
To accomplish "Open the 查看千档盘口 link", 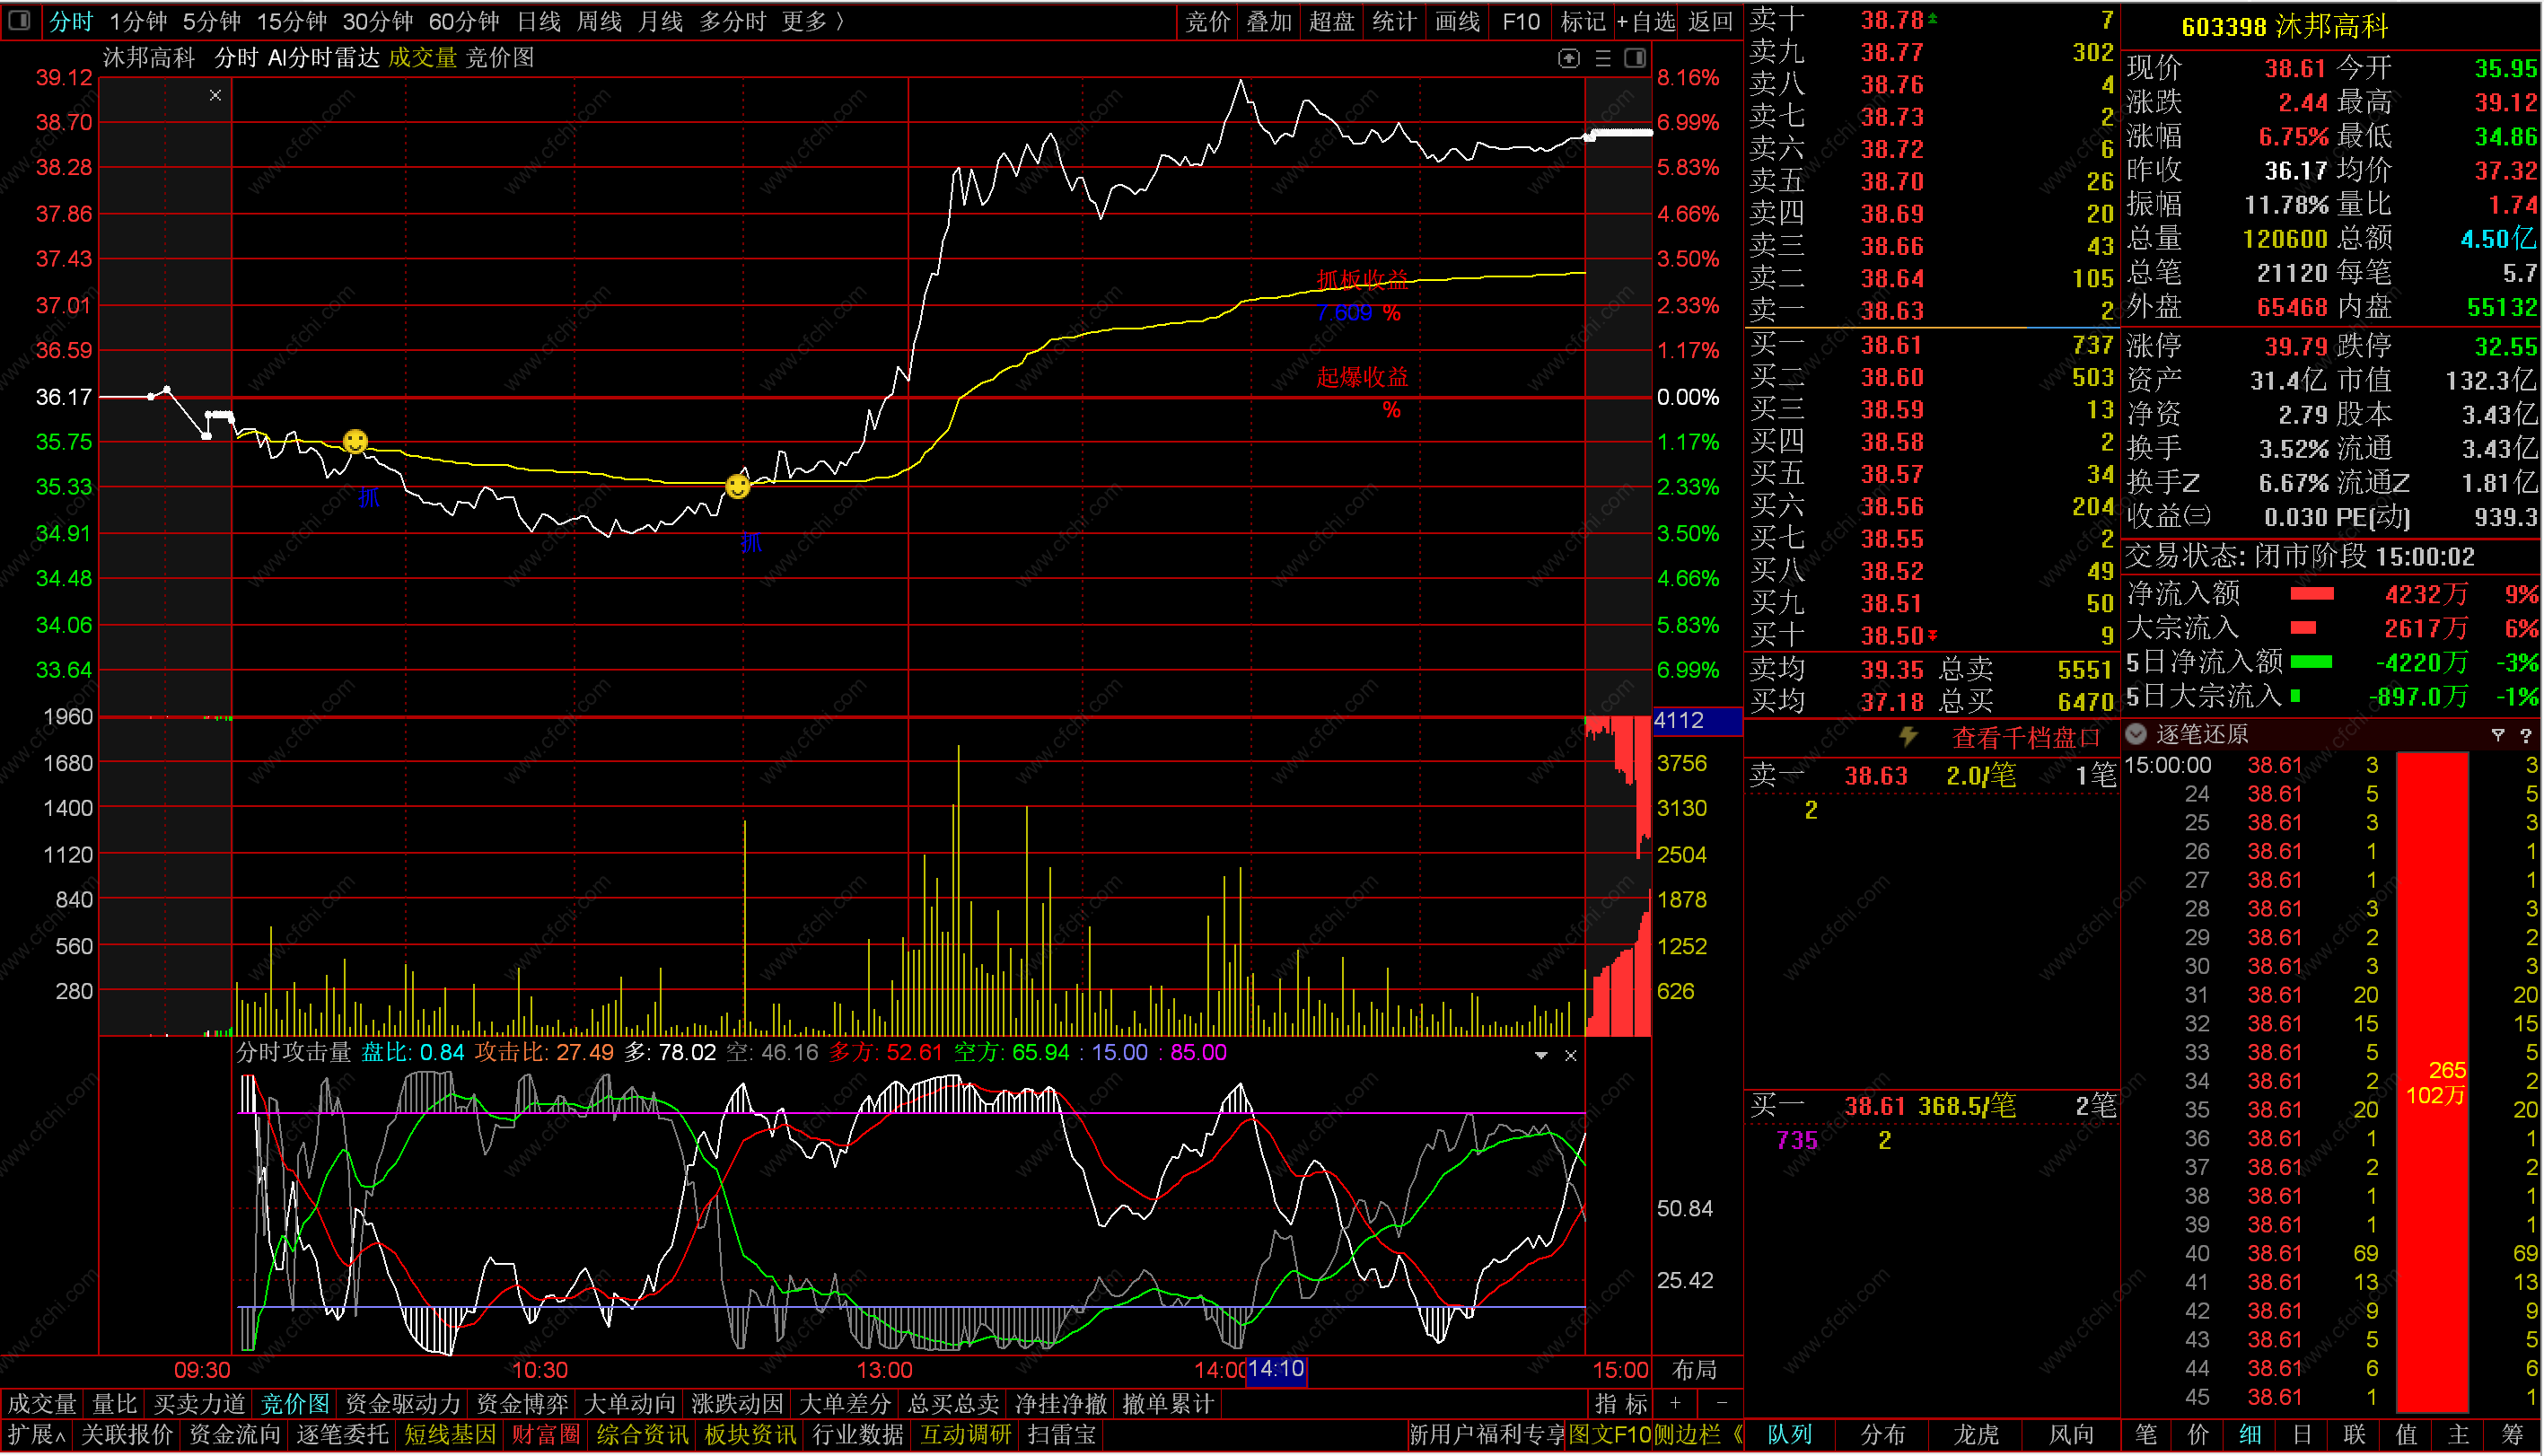I will tap(2027, 738).
